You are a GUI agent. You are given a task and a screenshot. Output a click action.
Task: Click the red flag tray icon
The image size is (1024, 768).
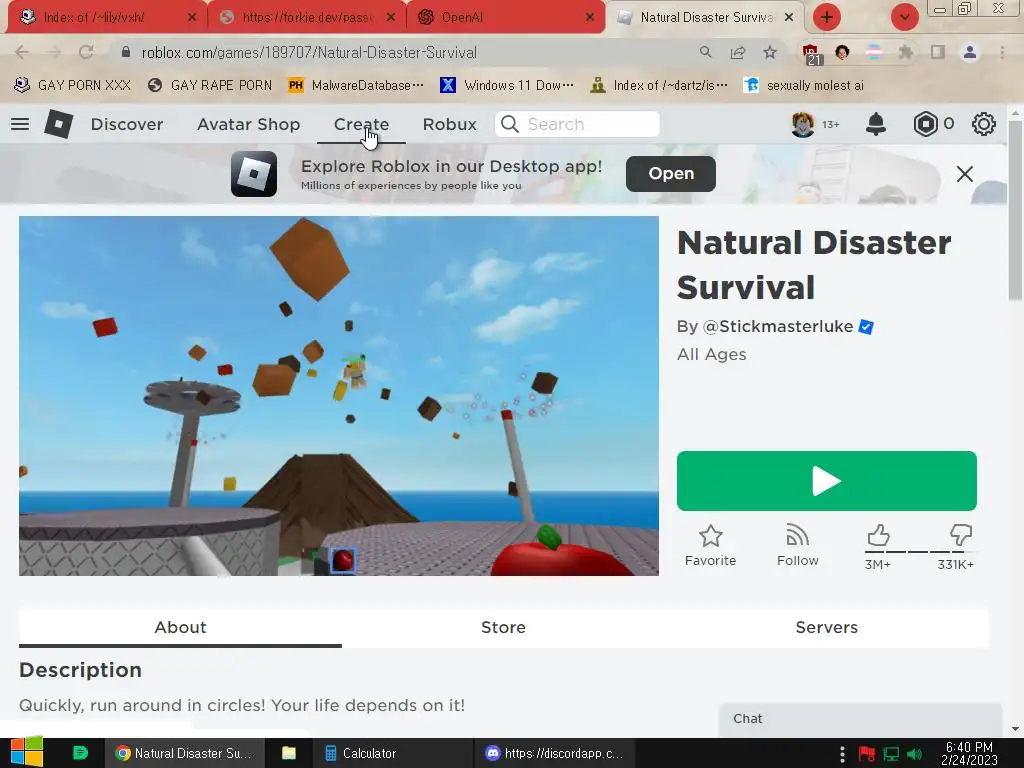click(867, 754)
